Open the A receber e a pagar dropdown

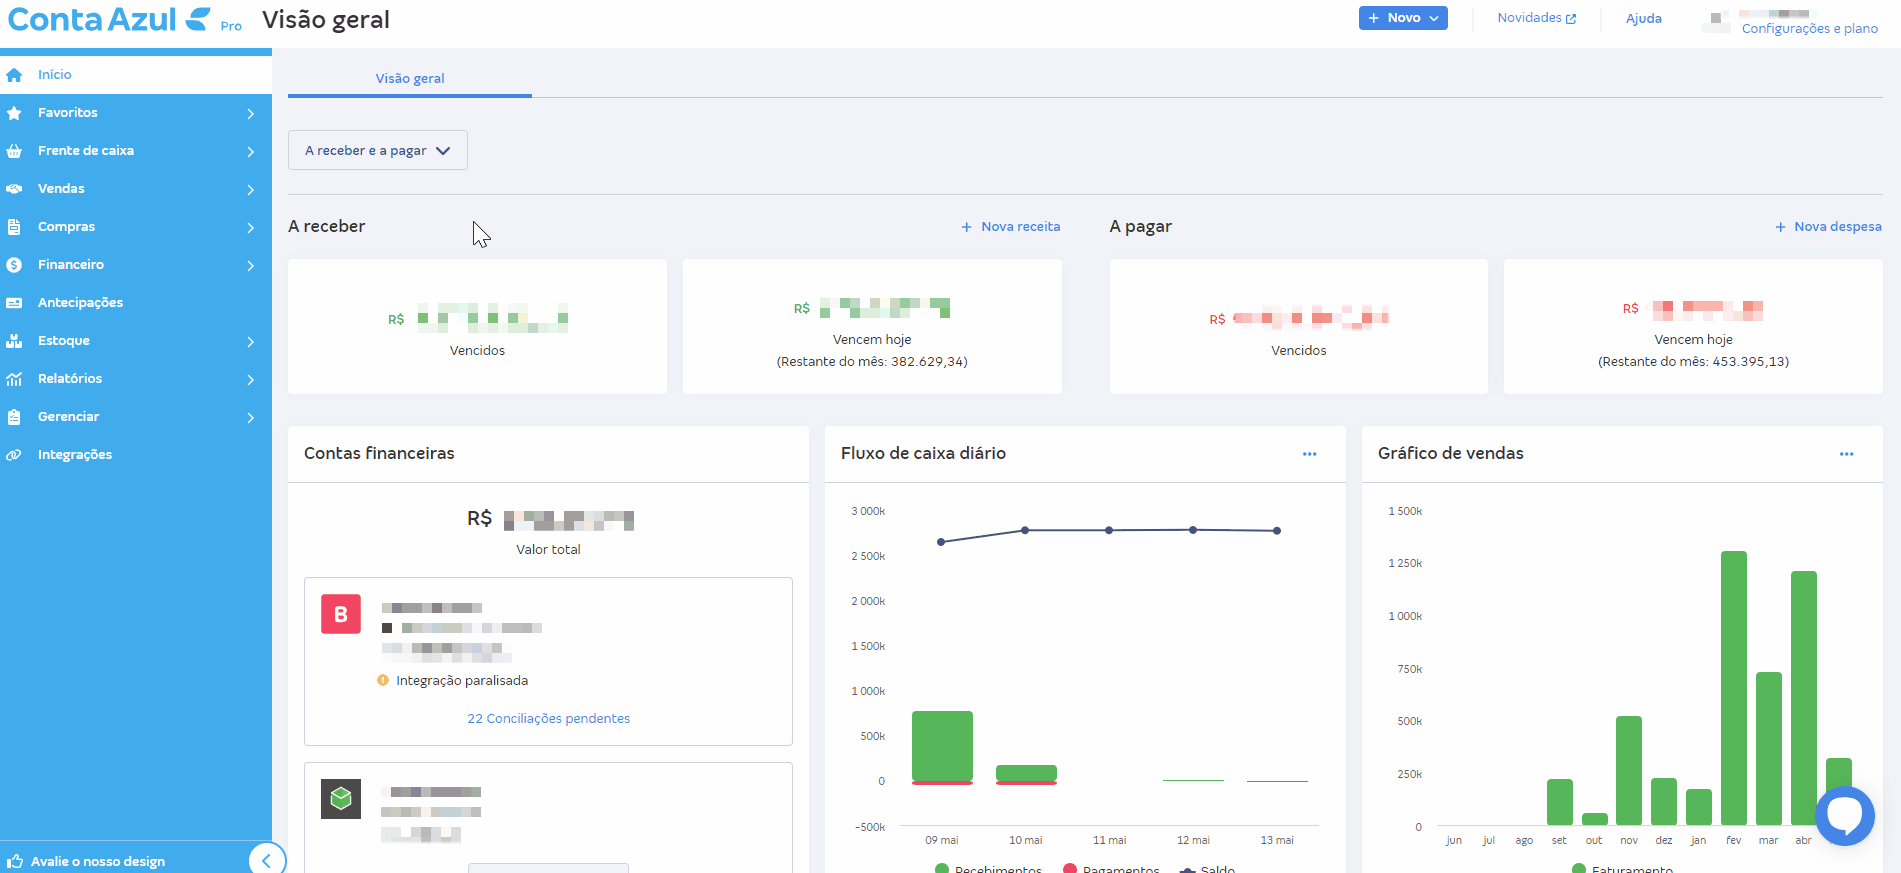coord(378,150)
